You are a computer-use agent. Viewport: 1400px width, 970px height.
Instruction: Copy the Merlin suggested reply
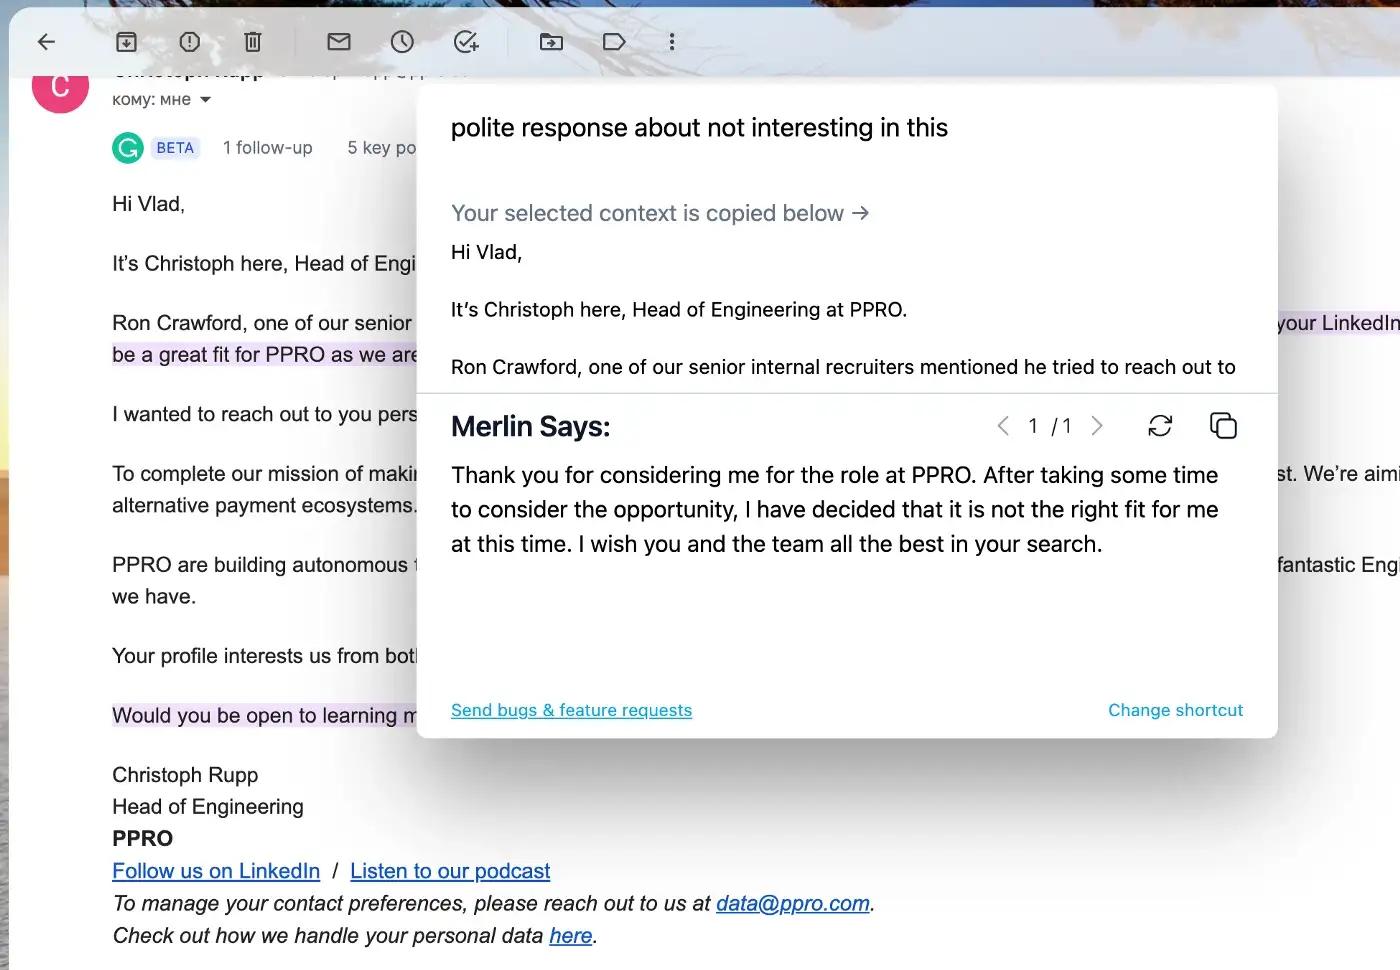1224,425
